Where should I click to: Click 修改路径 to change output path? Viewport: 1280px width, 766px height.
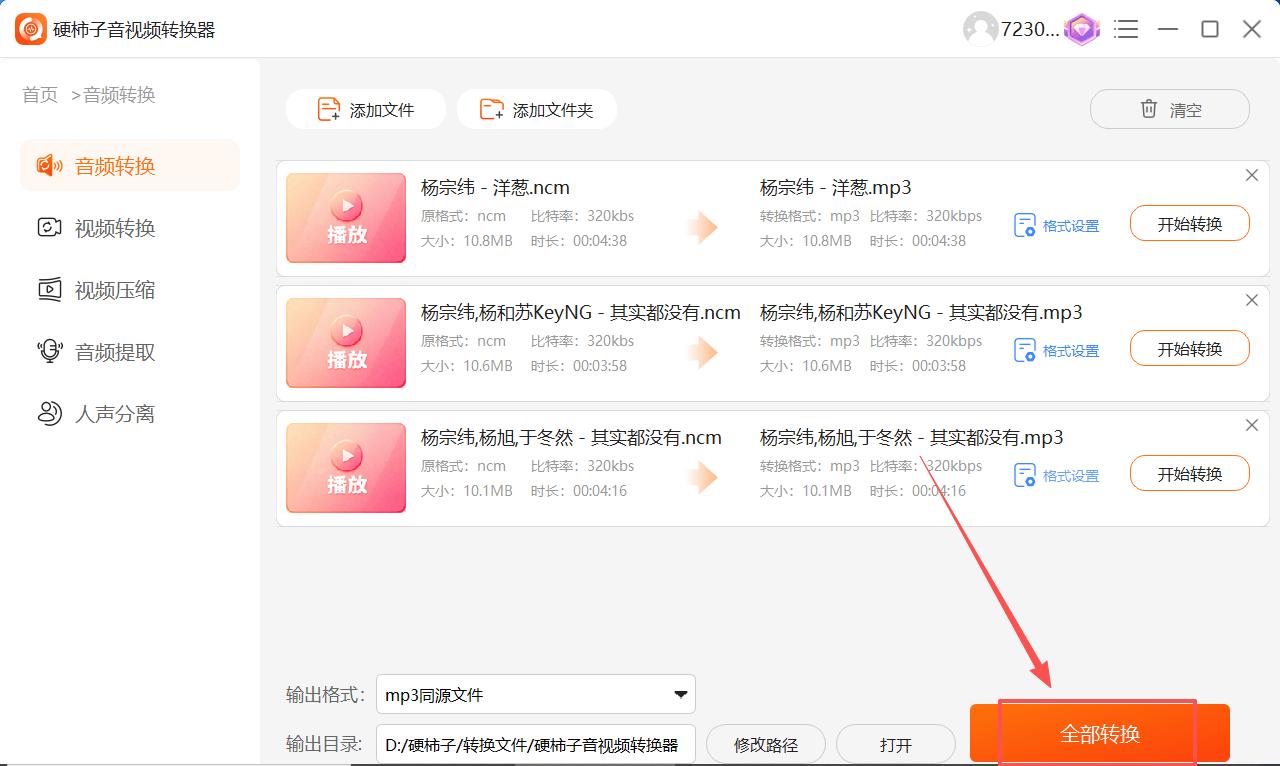tap(765, 744)
